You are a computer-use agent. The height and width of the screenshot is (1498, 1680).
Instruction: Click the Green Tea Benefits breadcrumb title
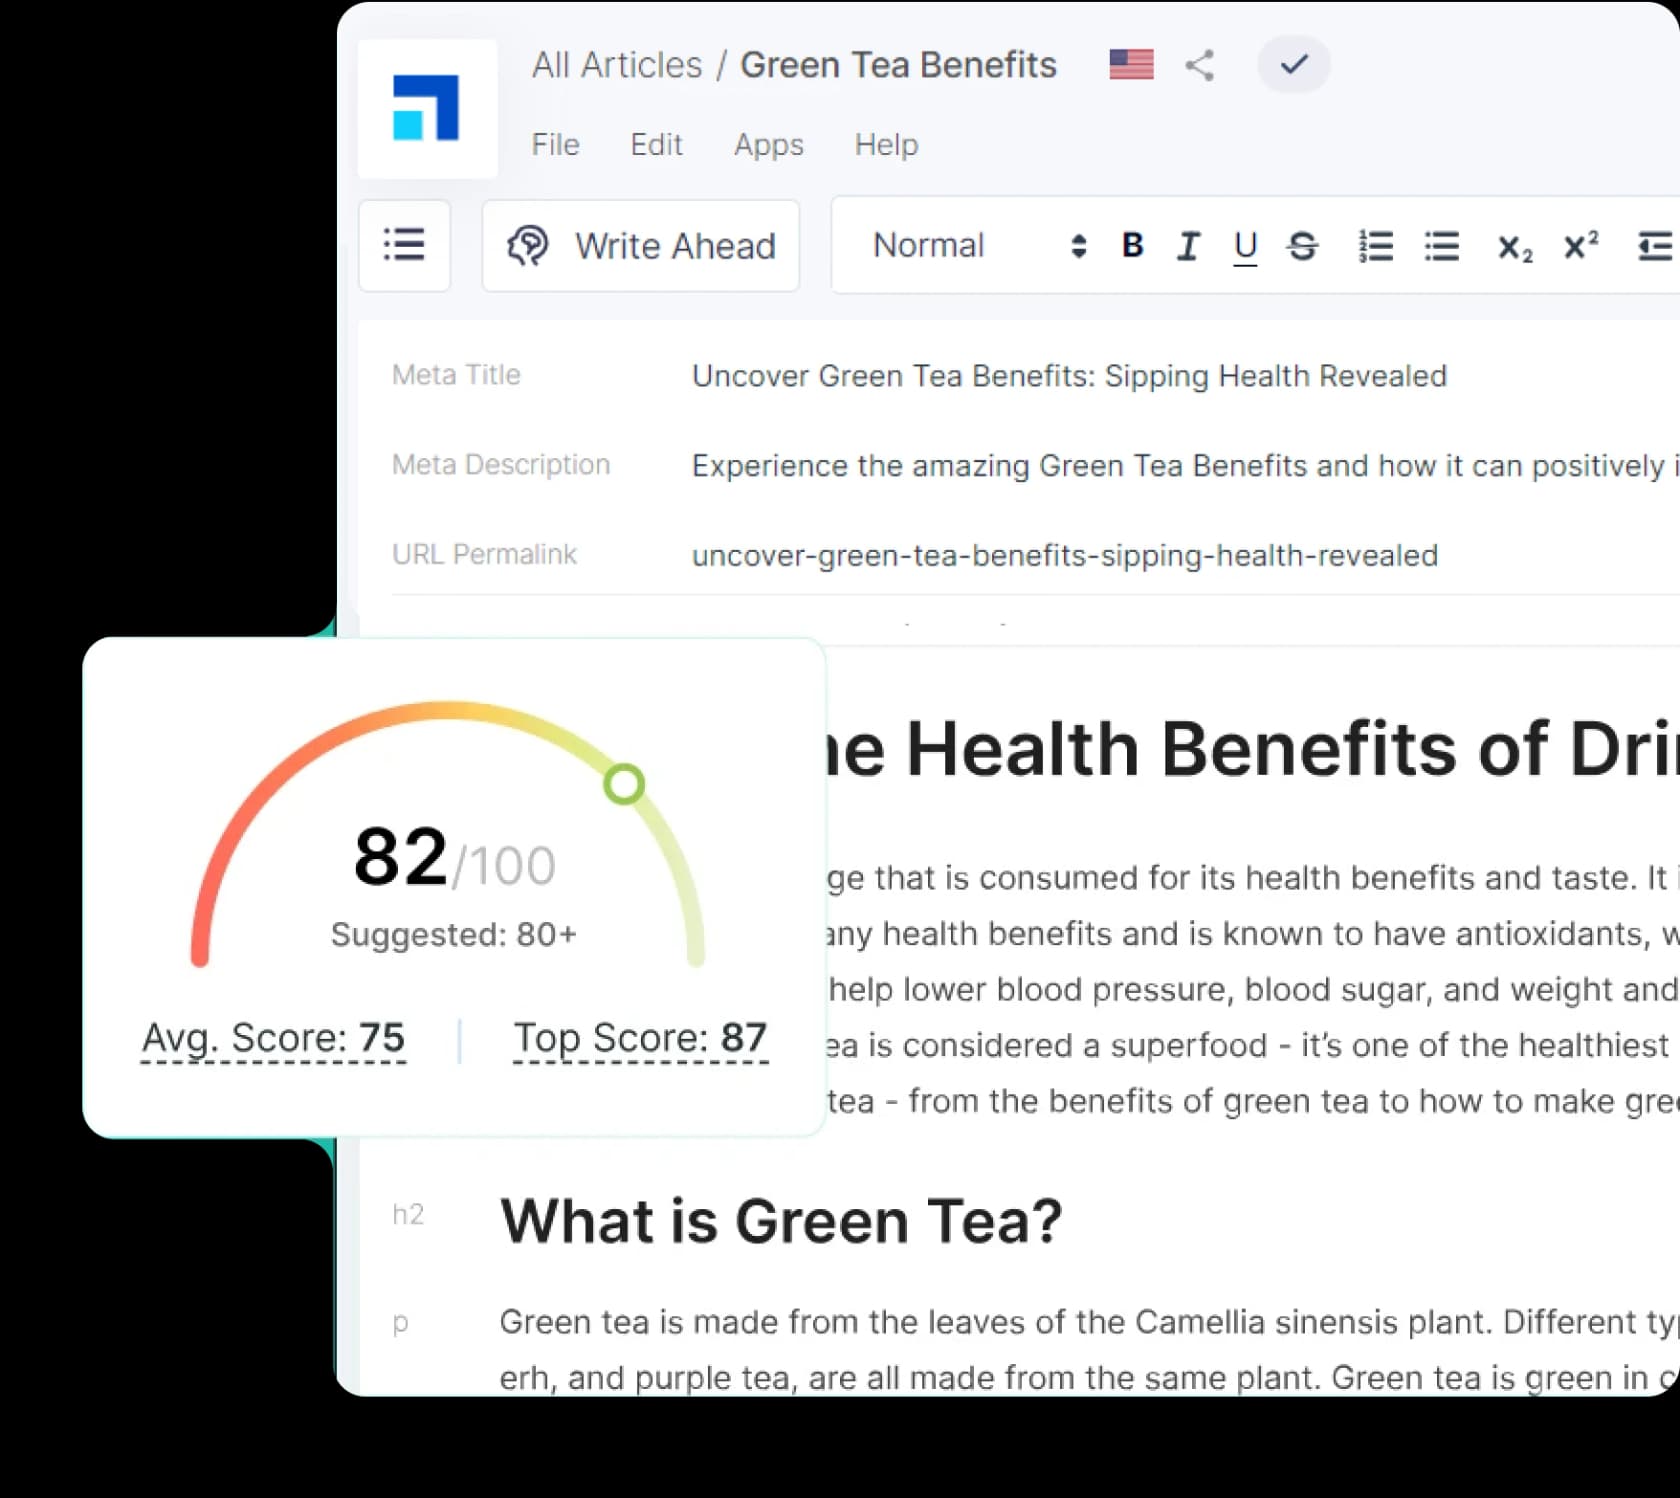pyautogui.click(x=898, y=65)
